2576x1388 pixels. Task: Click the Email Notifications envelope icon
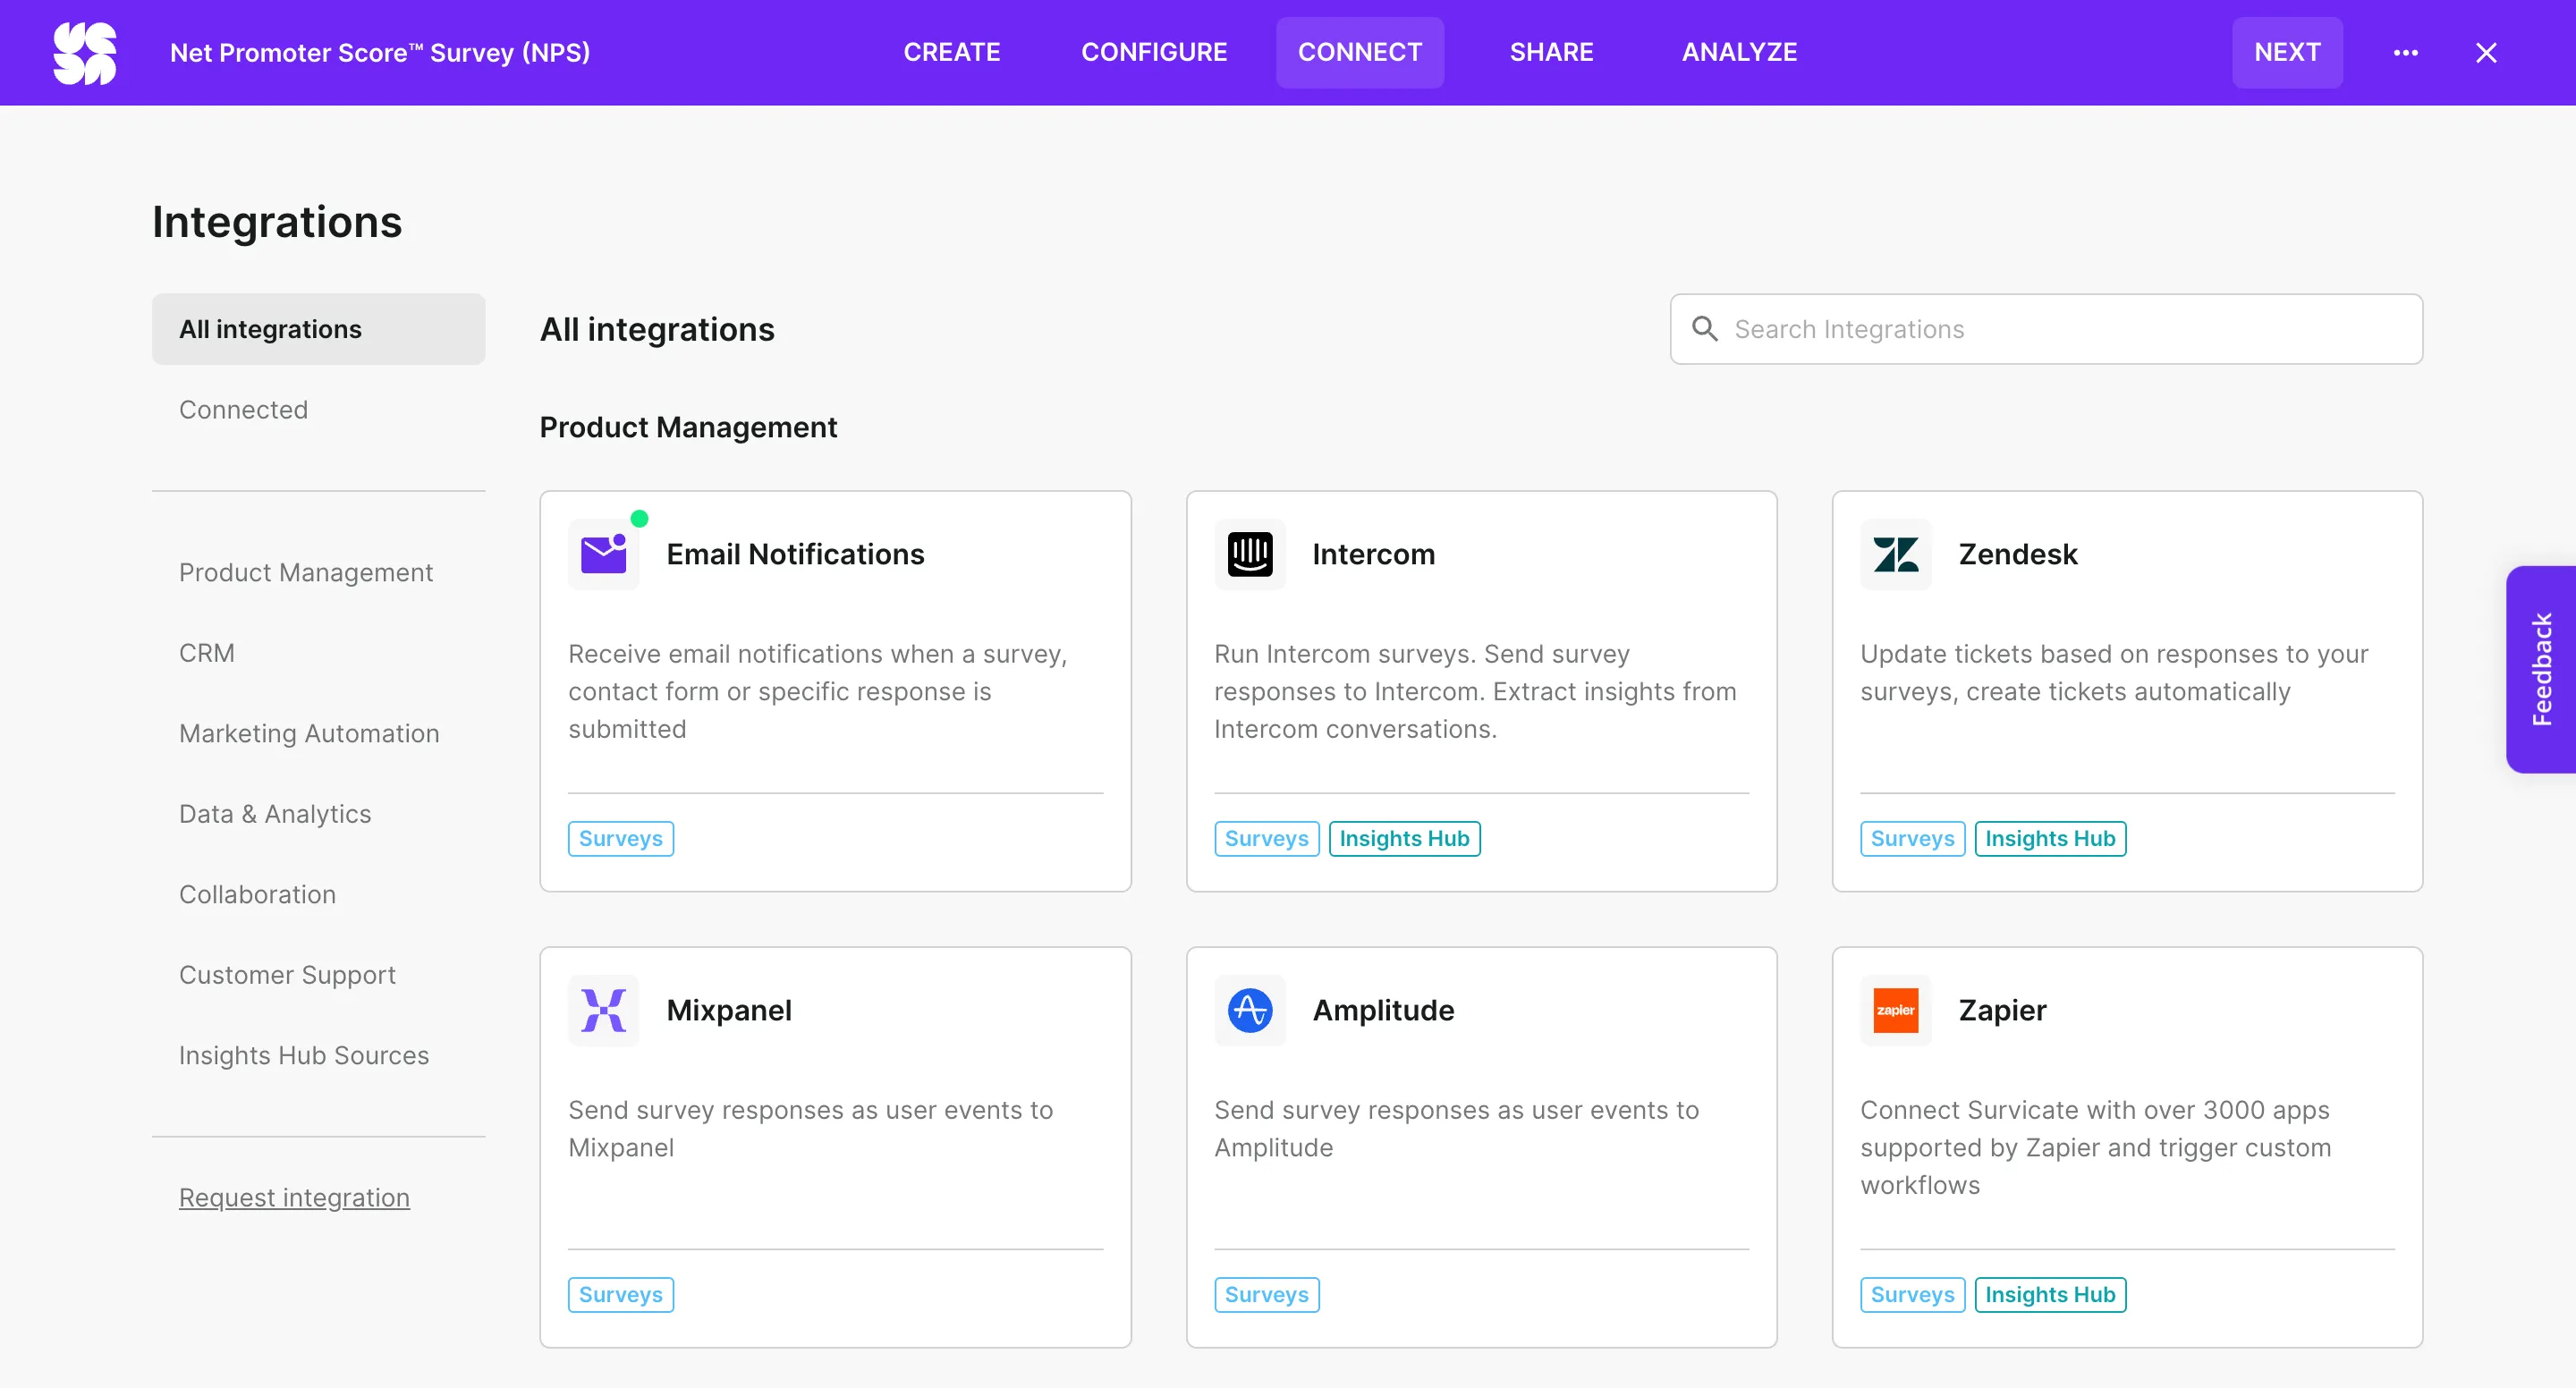click(604, 554)
